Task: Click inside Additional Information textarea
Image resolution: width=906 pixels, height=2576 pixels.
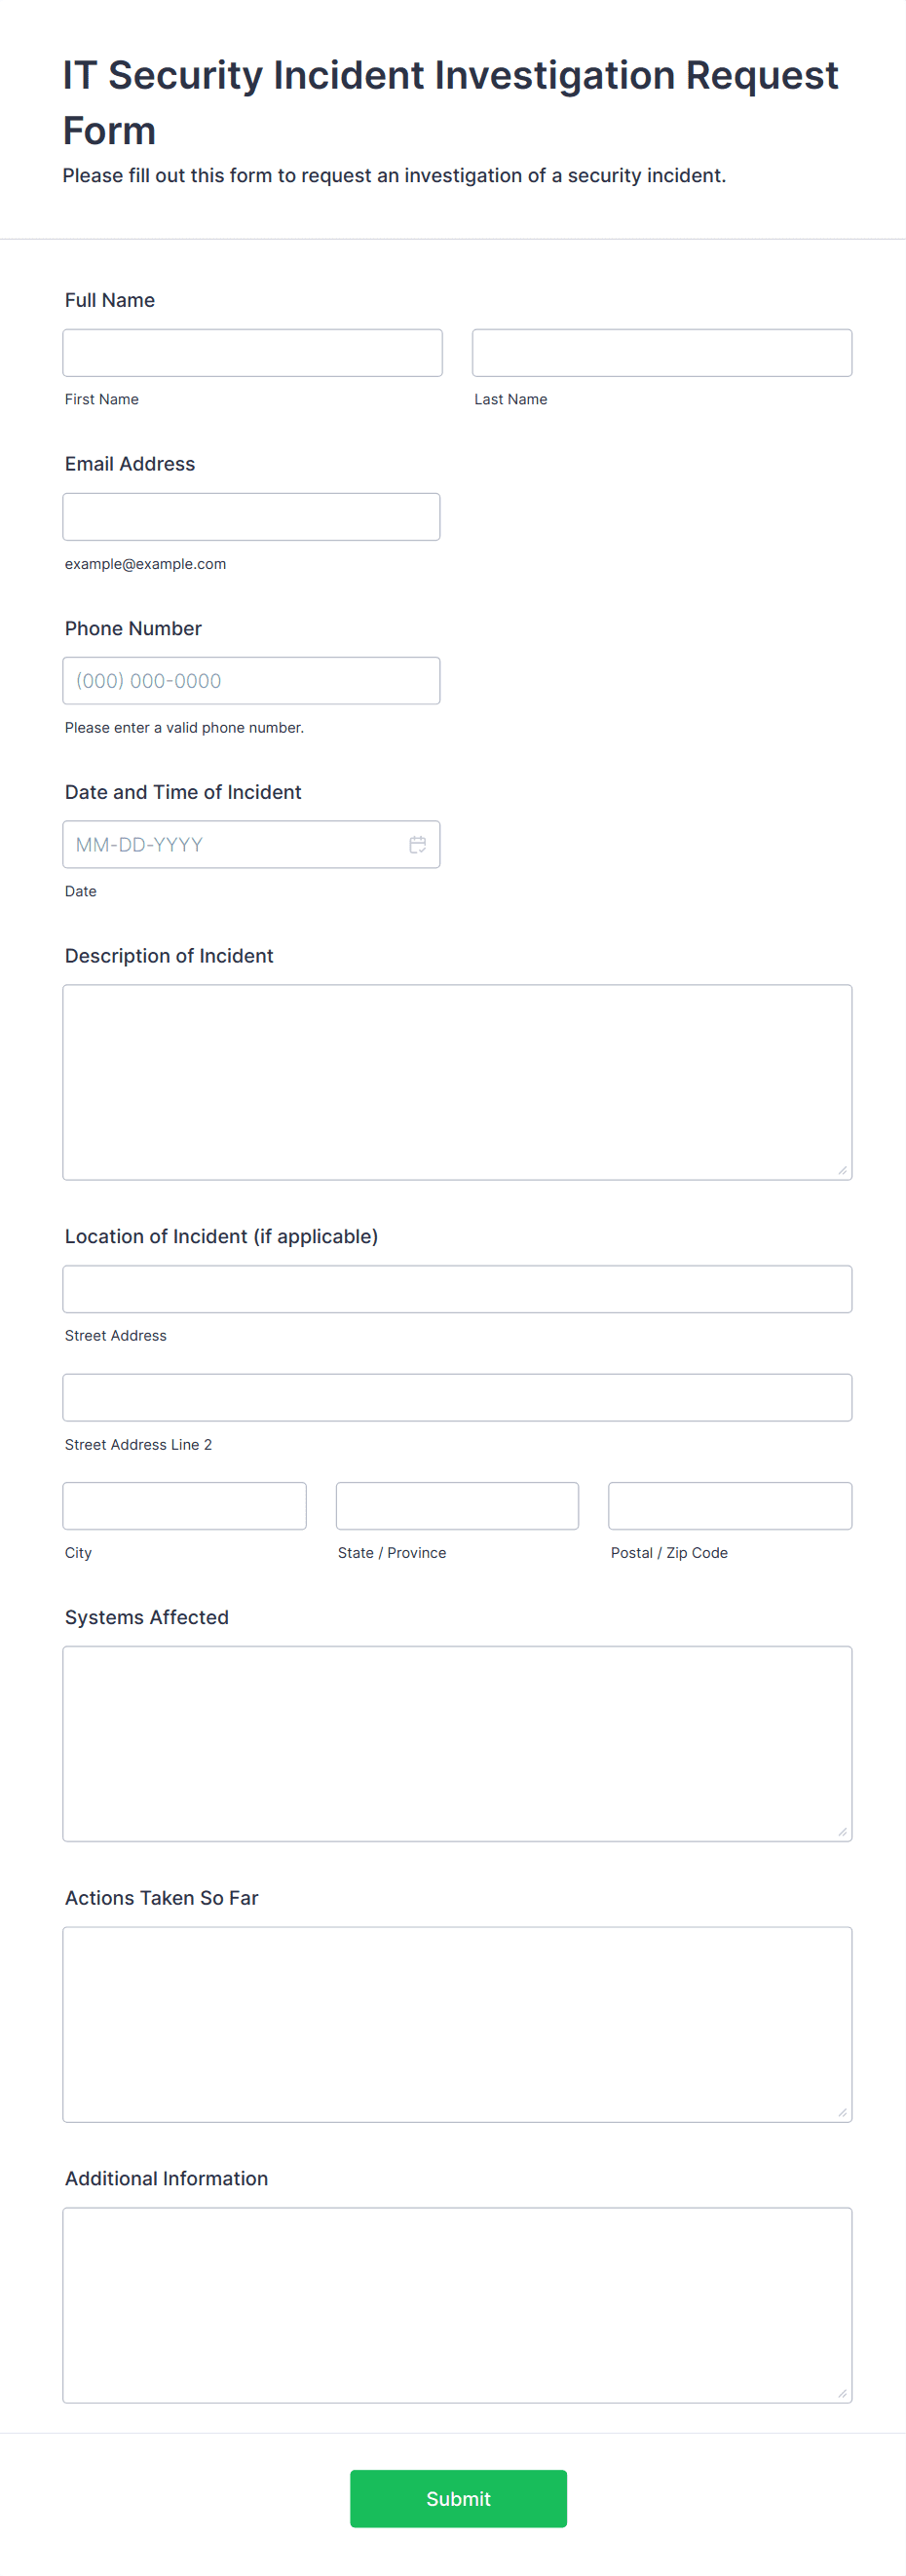Action: [x=457, y=2305]
